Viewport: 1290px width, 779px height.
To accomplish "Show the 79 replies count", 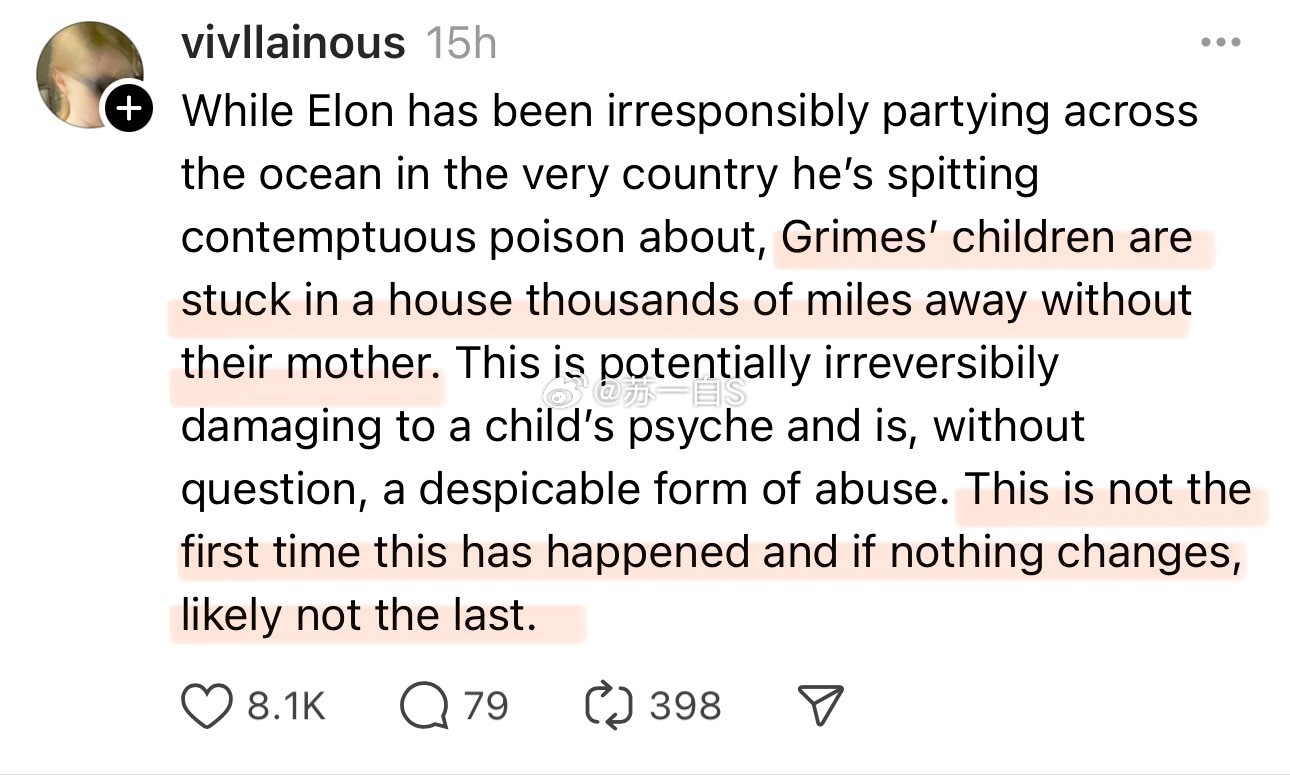I will tap(485, 706).
